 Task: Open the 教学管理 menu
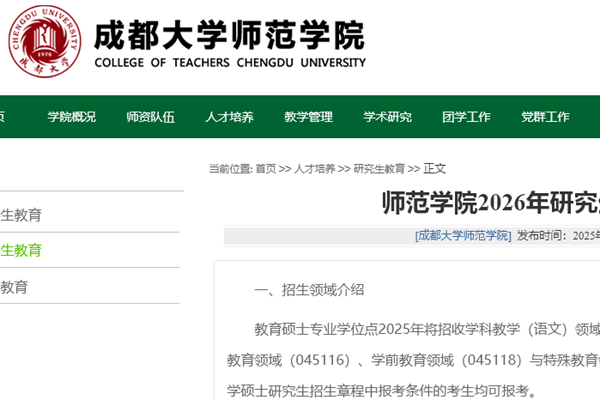coord(308,117)
